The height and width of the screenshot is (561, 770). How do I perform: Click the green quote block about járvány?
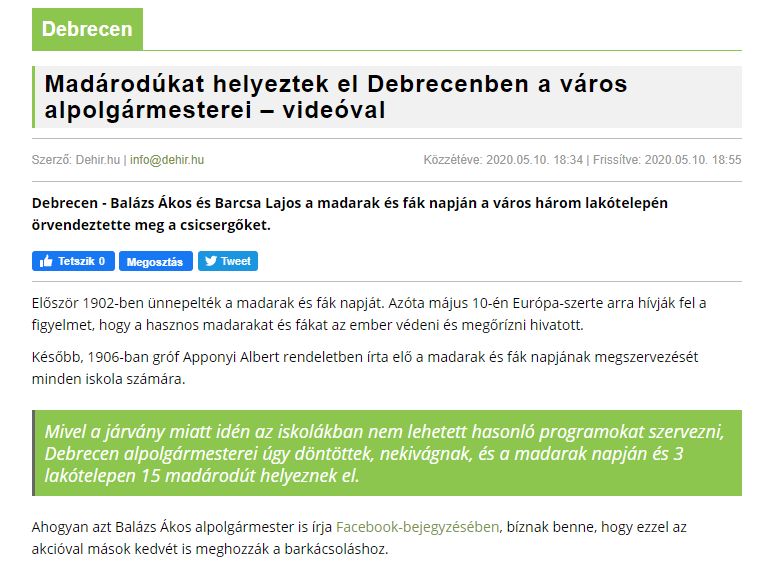tap(387, 453)
